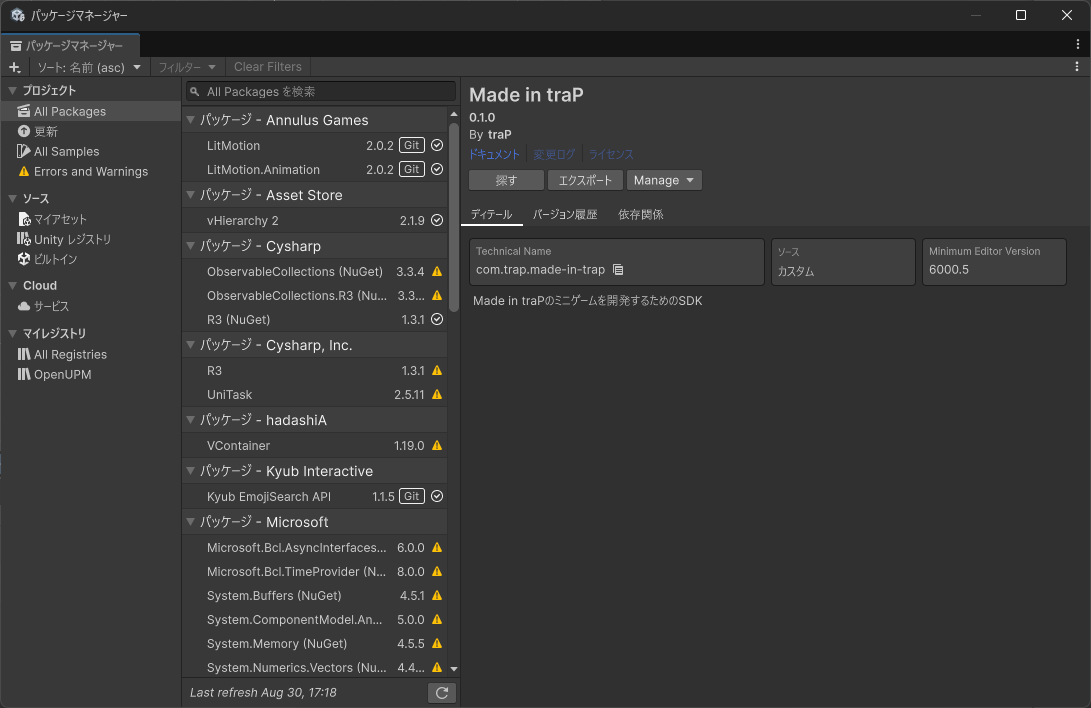Collapse the Microsoft package group
This screenshot has width=1091, height=708.
tap(191, 522)
